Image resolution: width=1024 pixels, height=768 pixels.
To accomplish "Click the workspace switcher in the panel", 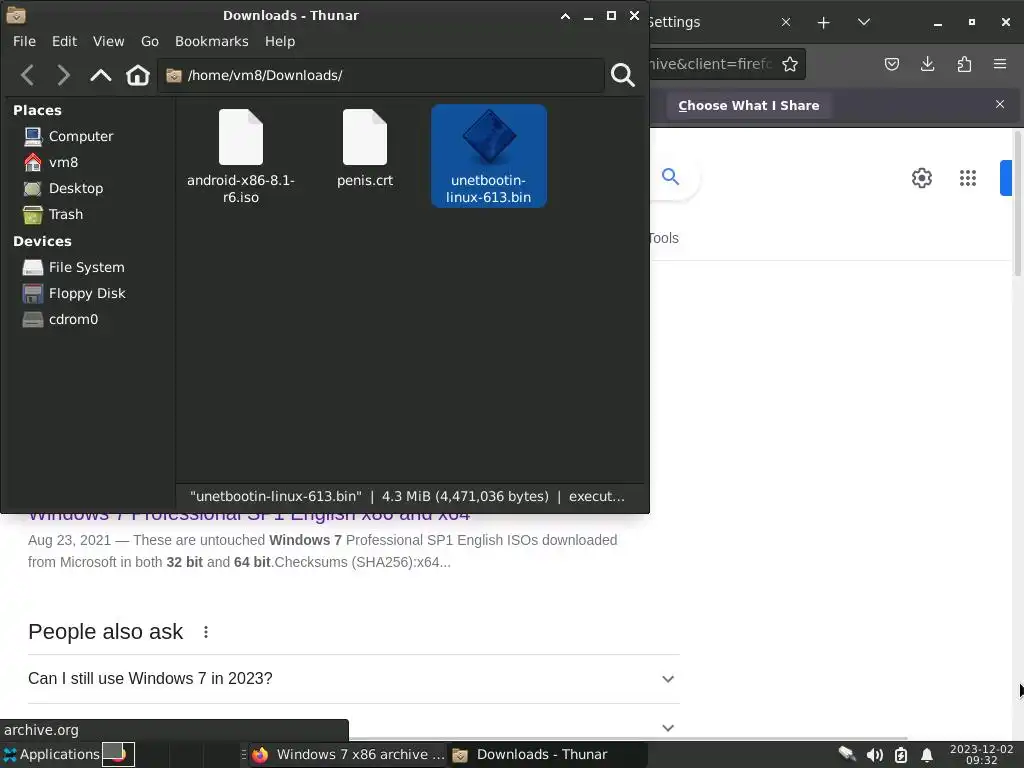I will [x=118, y=754].
